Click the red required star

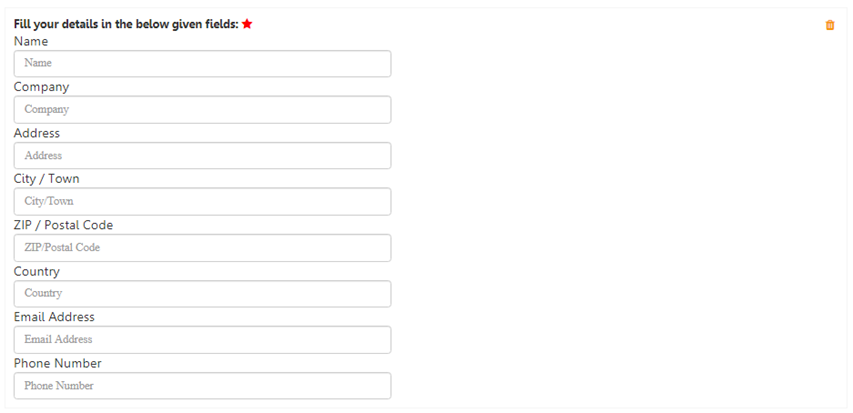click(247, 24)
